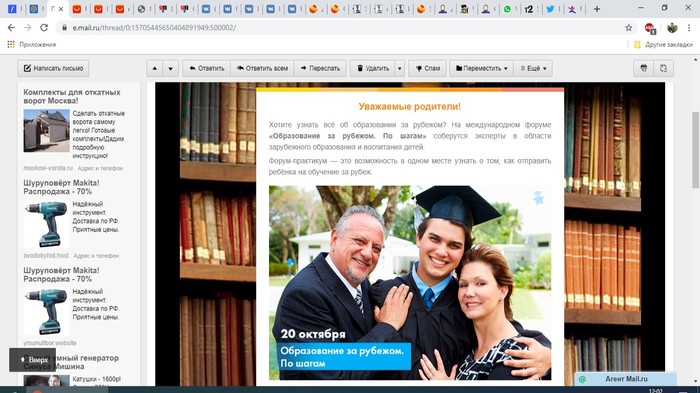Reload the page in browser
This screenshot has height=393, width=700.
pos(44,28)
